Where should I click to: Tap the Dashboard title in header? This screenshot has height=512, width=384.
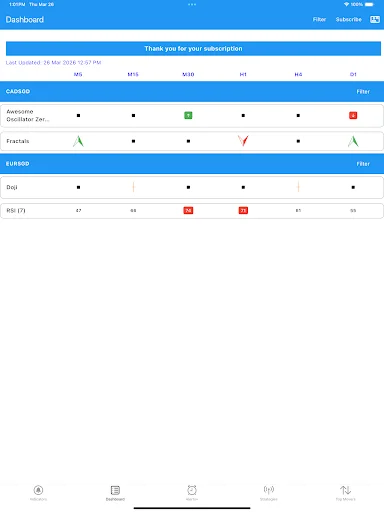pyautogui.click(x=25, y=20)
